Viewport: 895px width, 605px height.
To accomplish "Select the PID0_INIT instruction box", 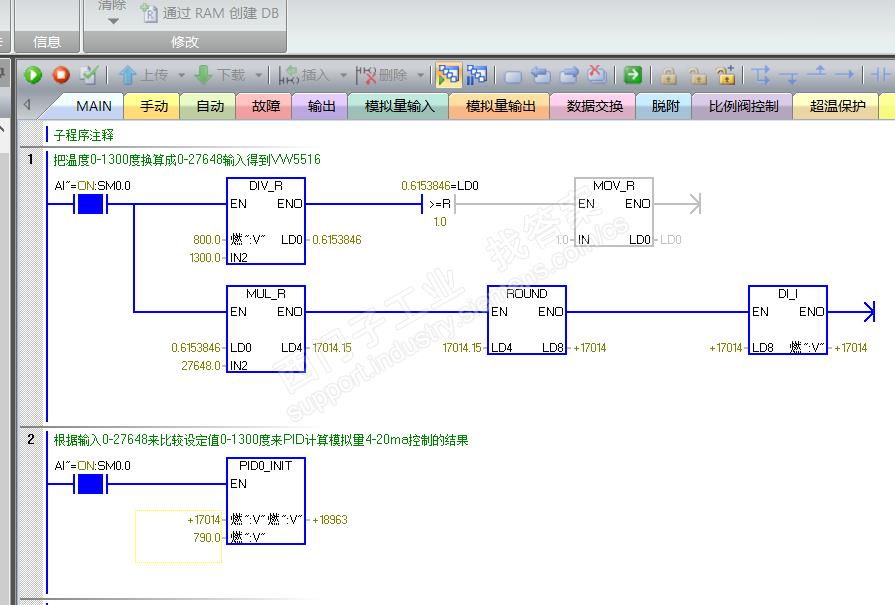I will point(266,501).
